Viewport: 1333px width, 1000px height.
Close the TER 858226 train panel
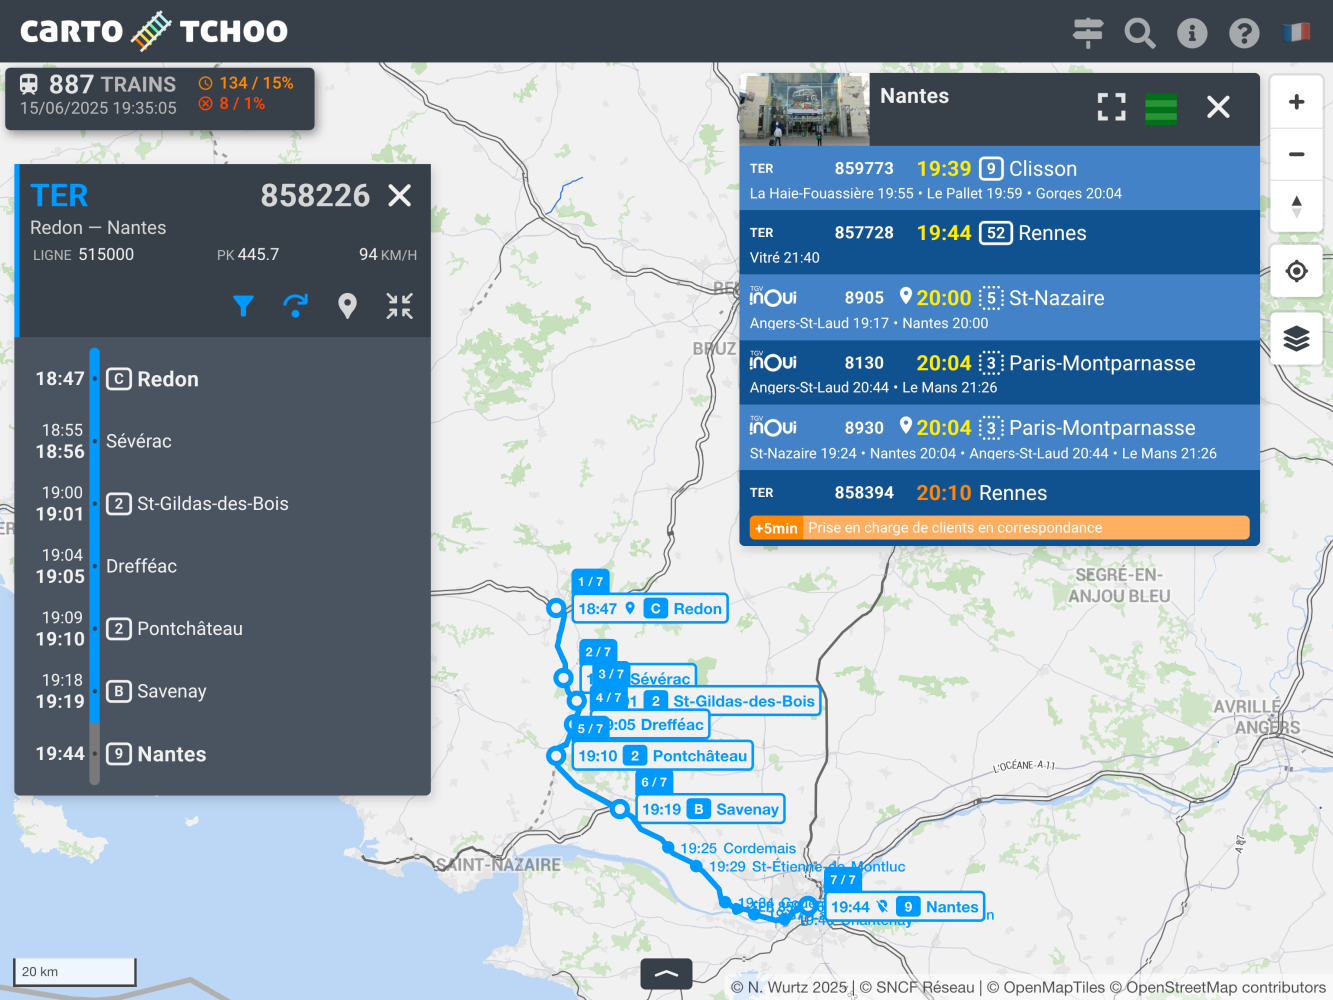coord(399,195)
